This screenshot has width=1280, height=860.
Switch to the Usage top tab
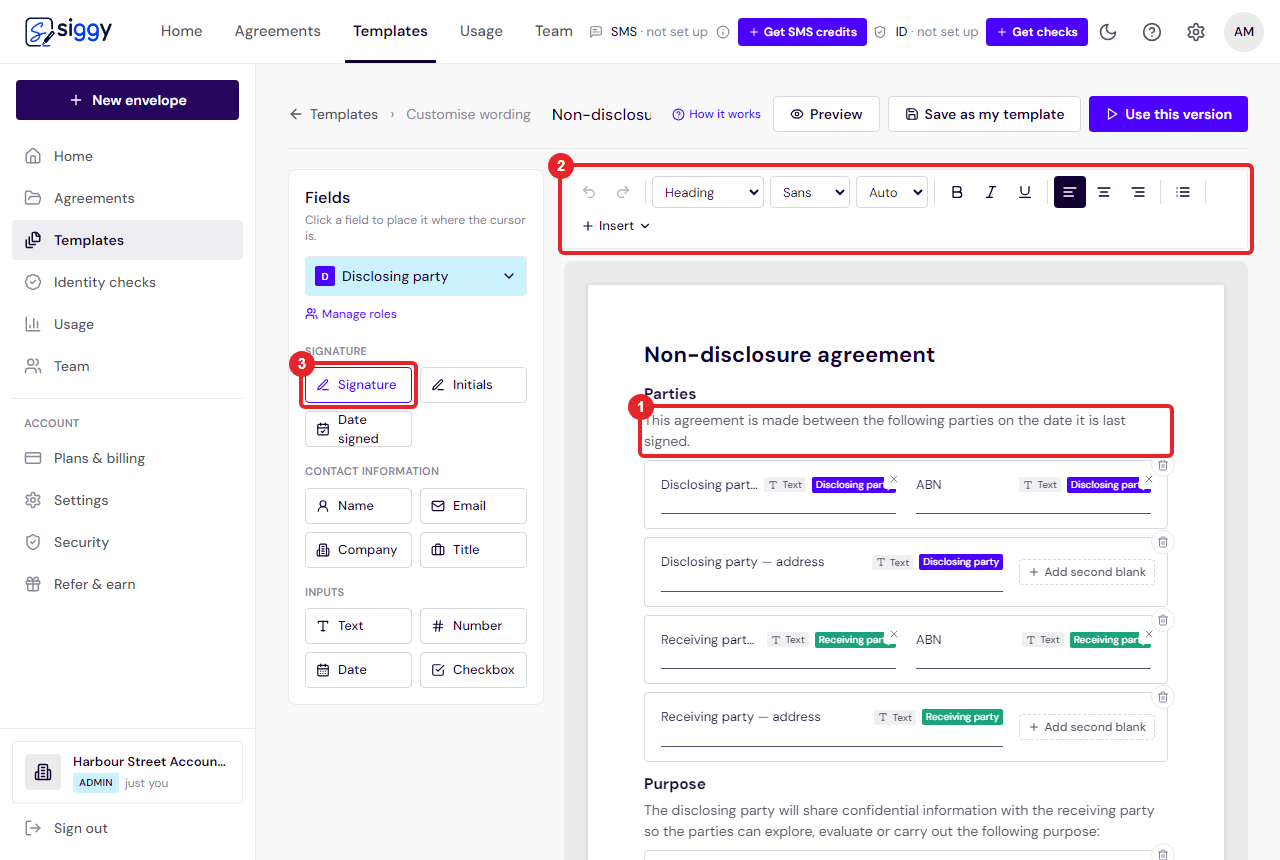tap(481, 31)
